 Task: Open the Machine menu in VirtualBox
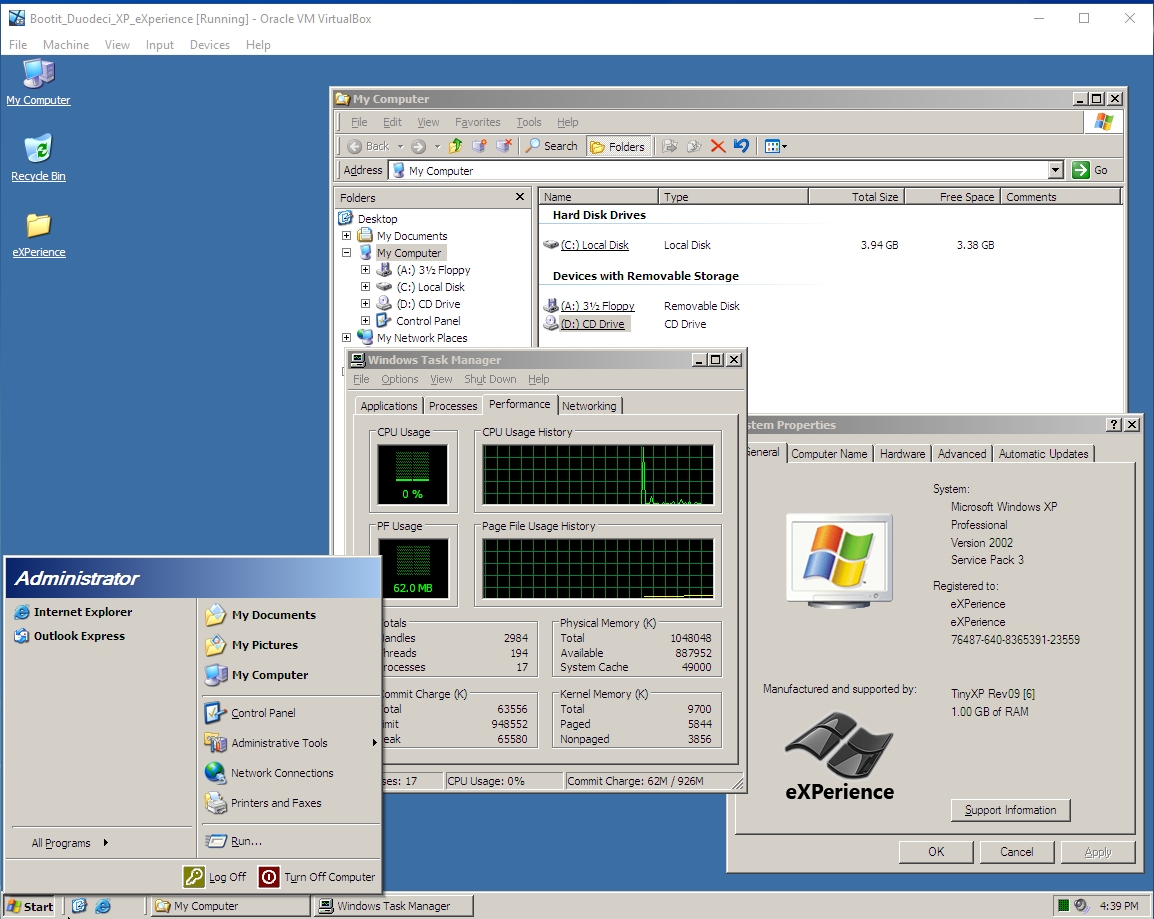pos(66,45)
